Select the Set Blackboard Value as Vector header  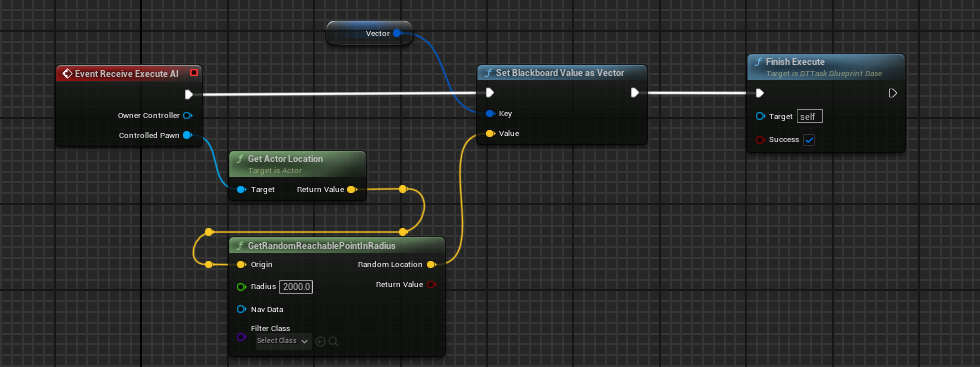coord(561,73)
